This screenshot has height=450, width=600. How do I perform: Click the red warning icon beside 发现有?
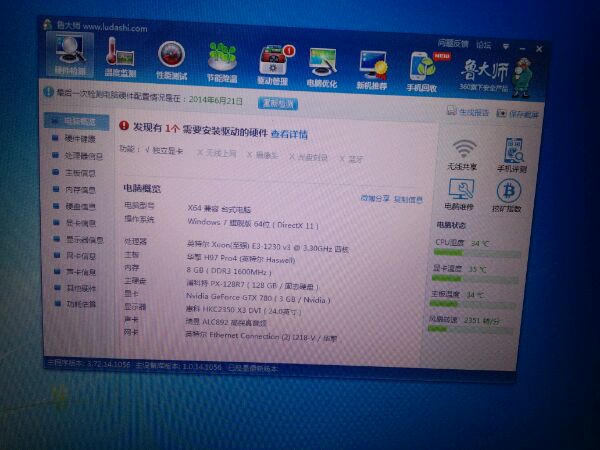click(x=124, y=126)
